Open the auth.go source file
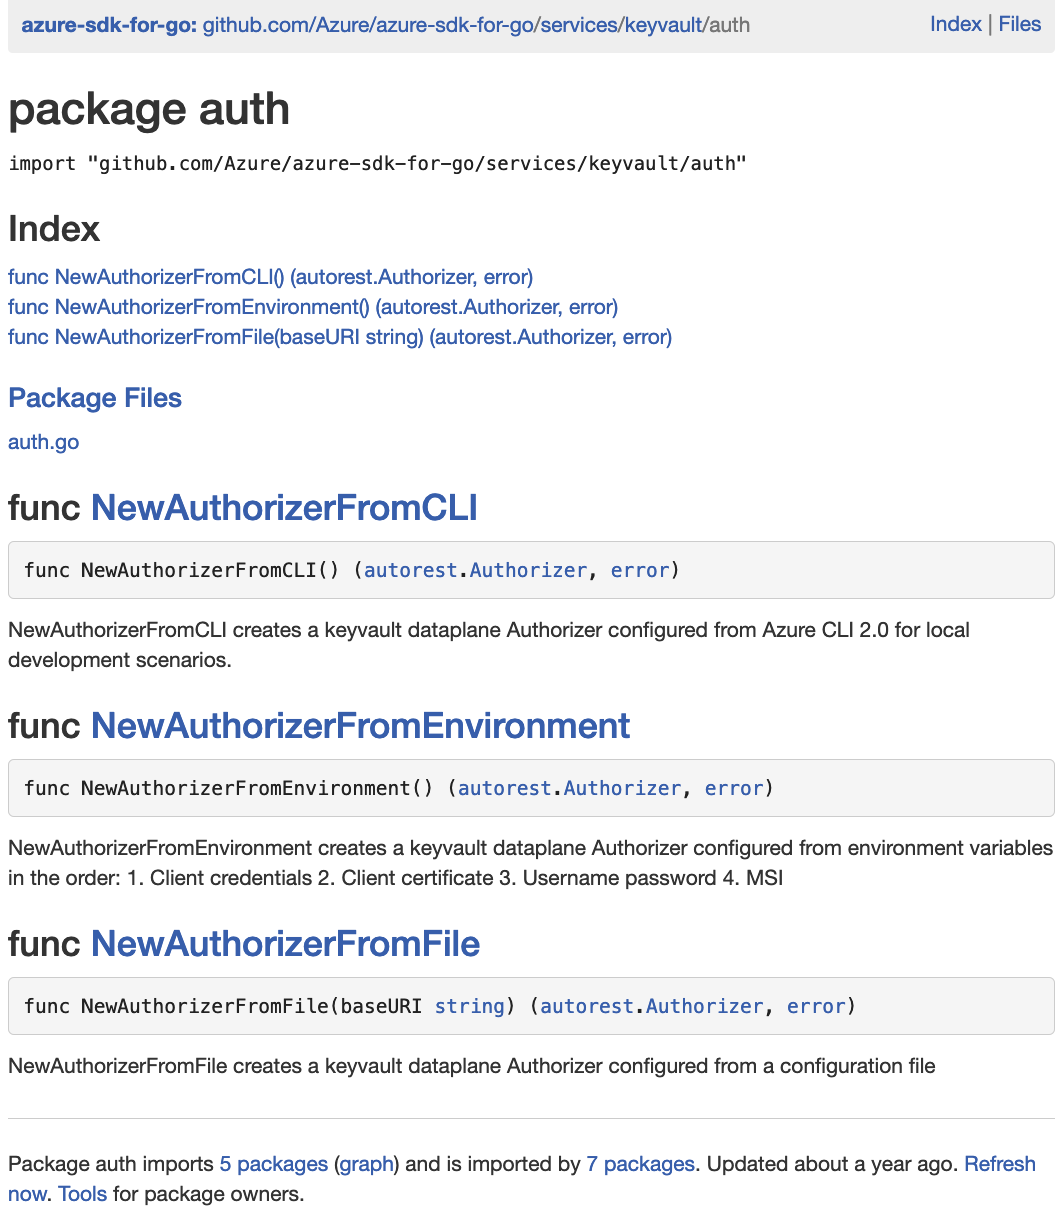 coord(43,441)
